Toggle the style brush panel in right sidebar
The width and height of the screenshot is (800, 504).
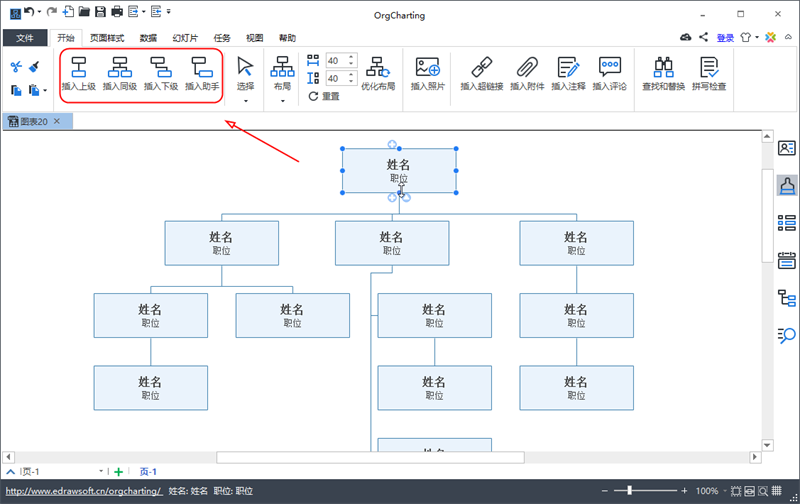point(786,186)
